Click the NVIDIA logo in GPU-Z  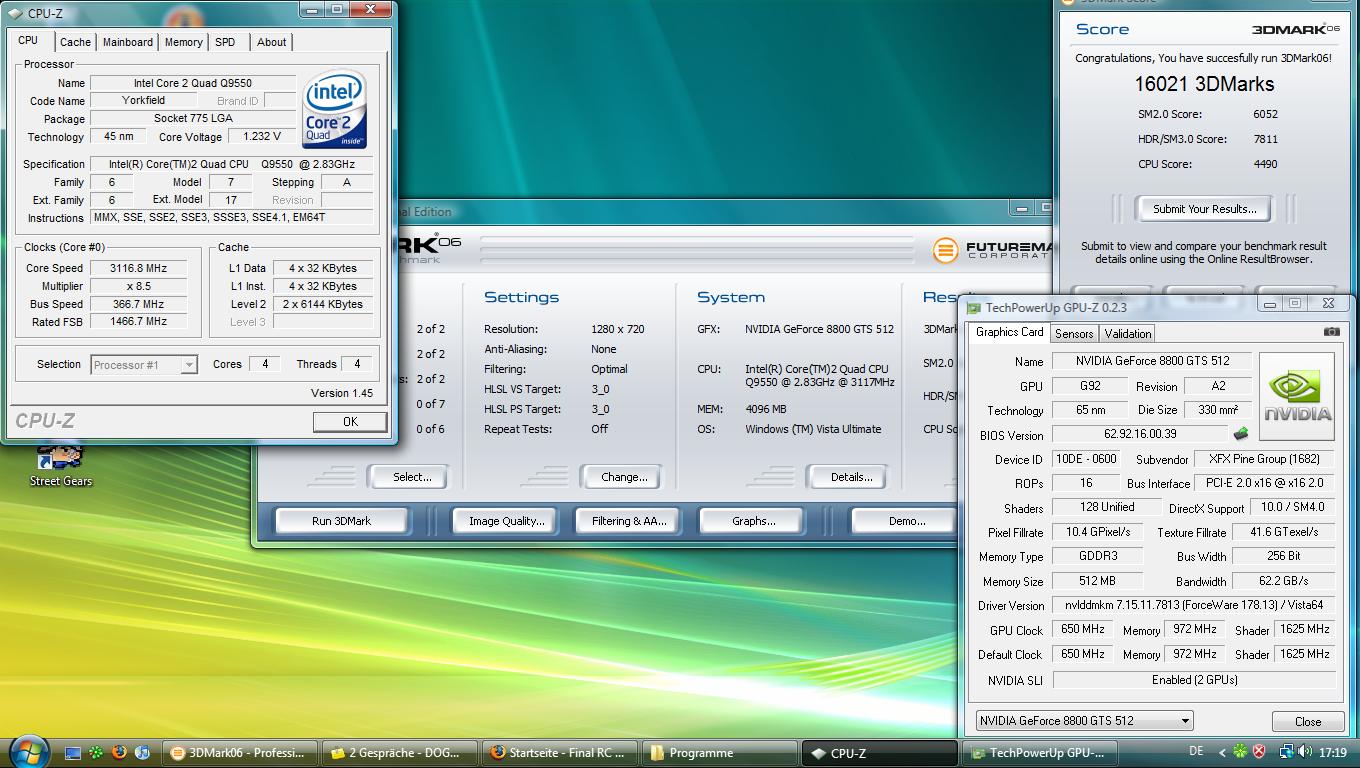[x=1297, y=397]
